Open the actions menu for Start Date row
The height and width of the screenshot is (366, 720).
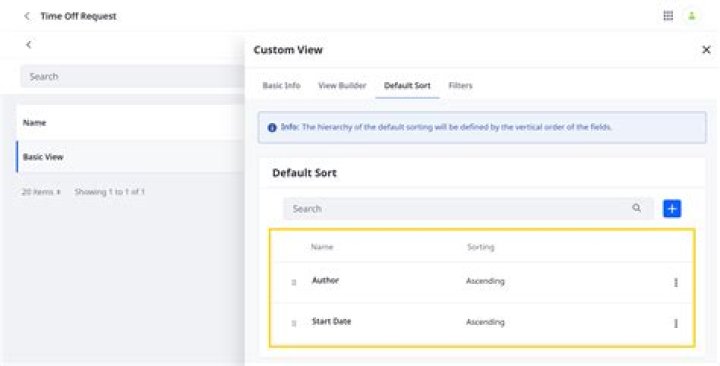point(675,323)
